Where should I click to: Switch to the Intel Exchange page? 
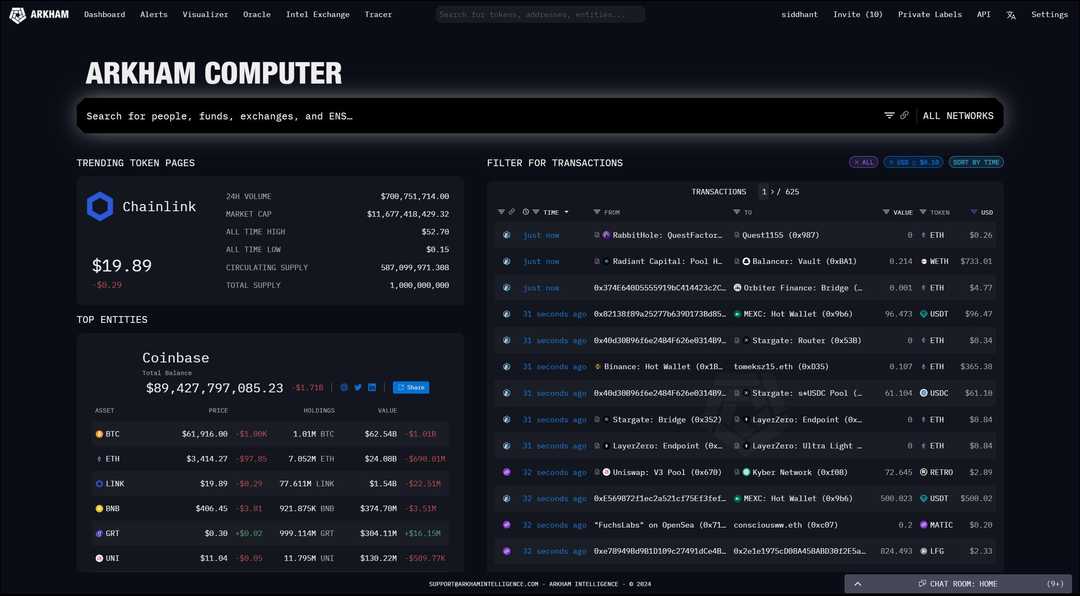coord(317,14)
